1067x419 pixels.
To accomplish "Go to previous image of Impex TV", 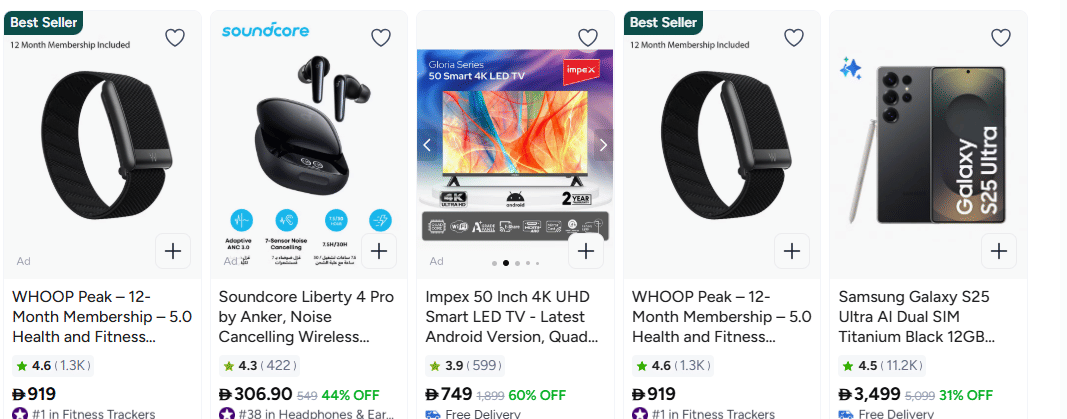I will pyautogui.click(x=427, y=145).
